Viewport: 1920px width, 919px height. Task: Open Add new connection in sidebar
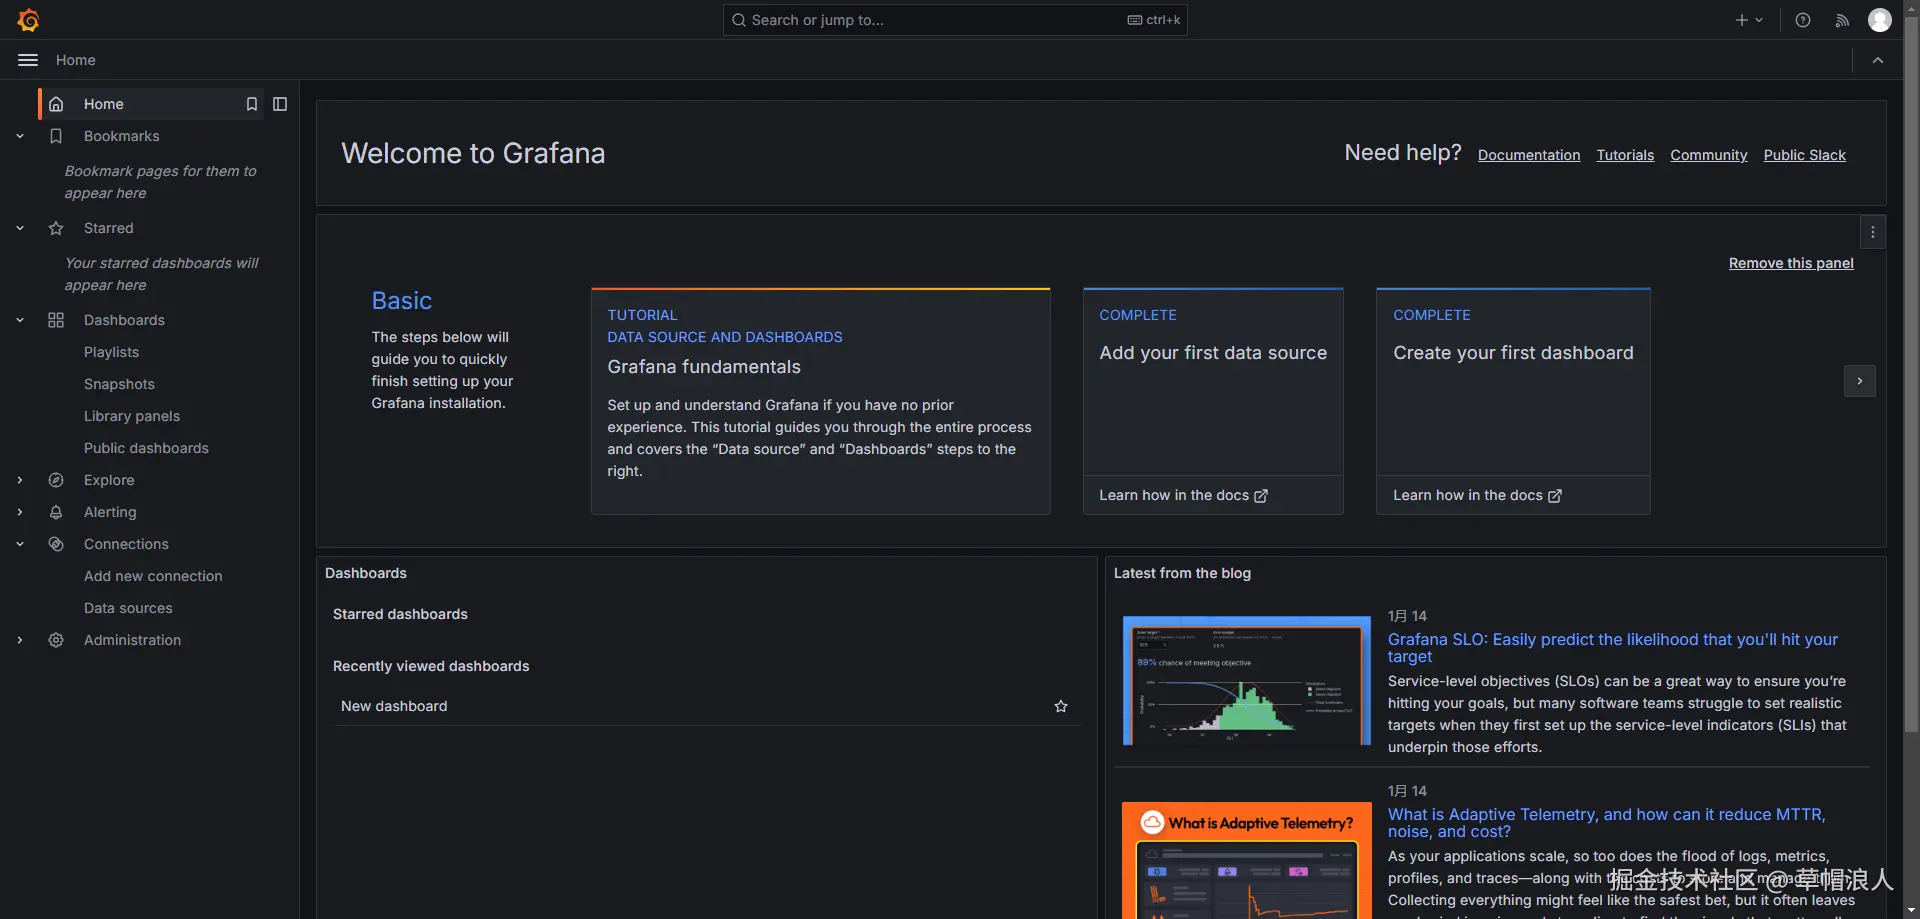click(153, 576)
